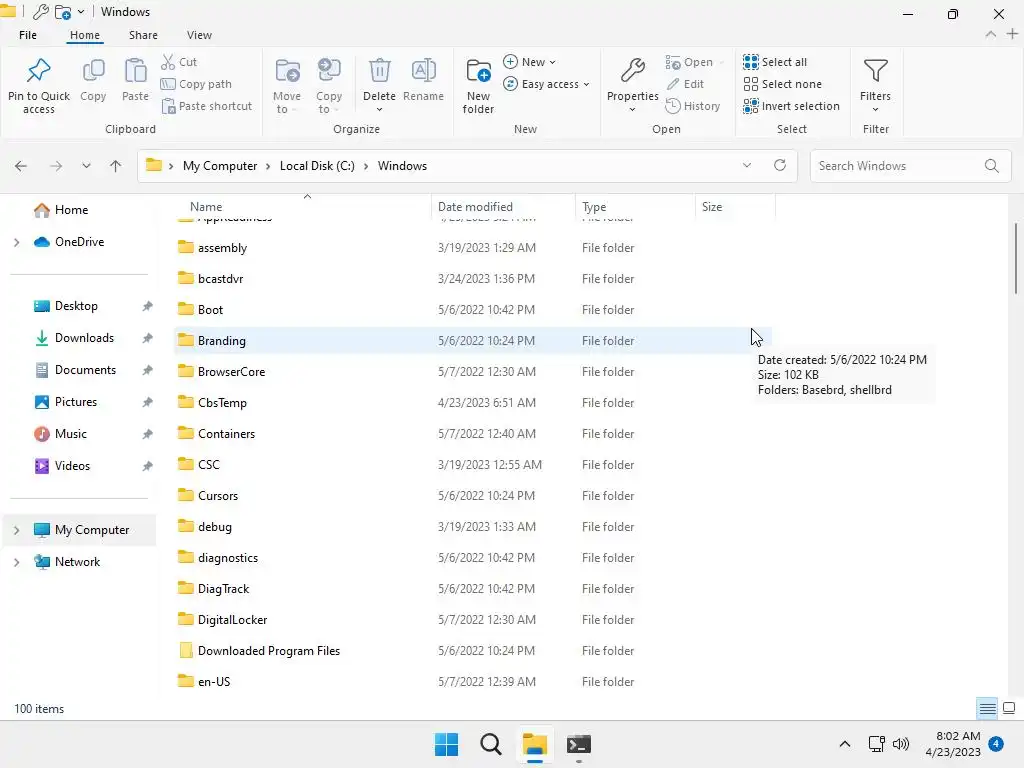Screen dimensions: 1024x768
Task: Open the recent locations dropdown arrow
Action: click(86, 166)
